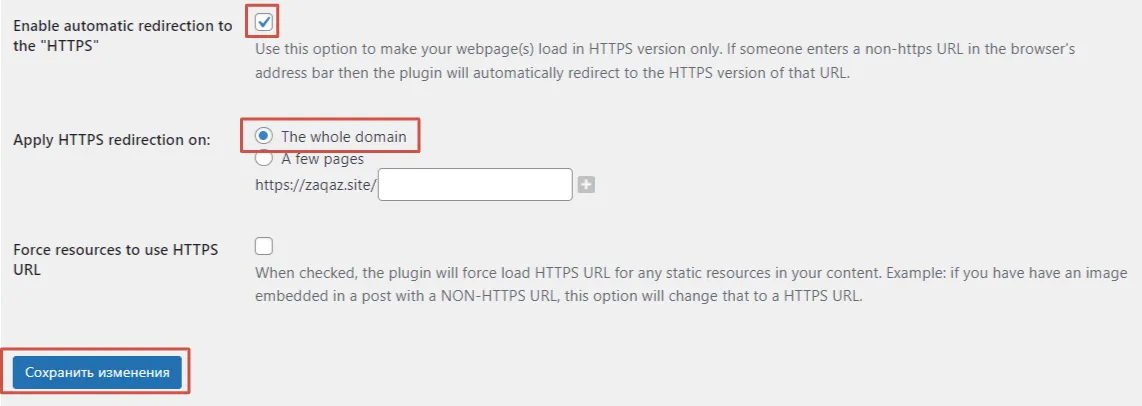1142x406 pixels.
Task: Click the 'A few pages' label text
Action: 323,158
